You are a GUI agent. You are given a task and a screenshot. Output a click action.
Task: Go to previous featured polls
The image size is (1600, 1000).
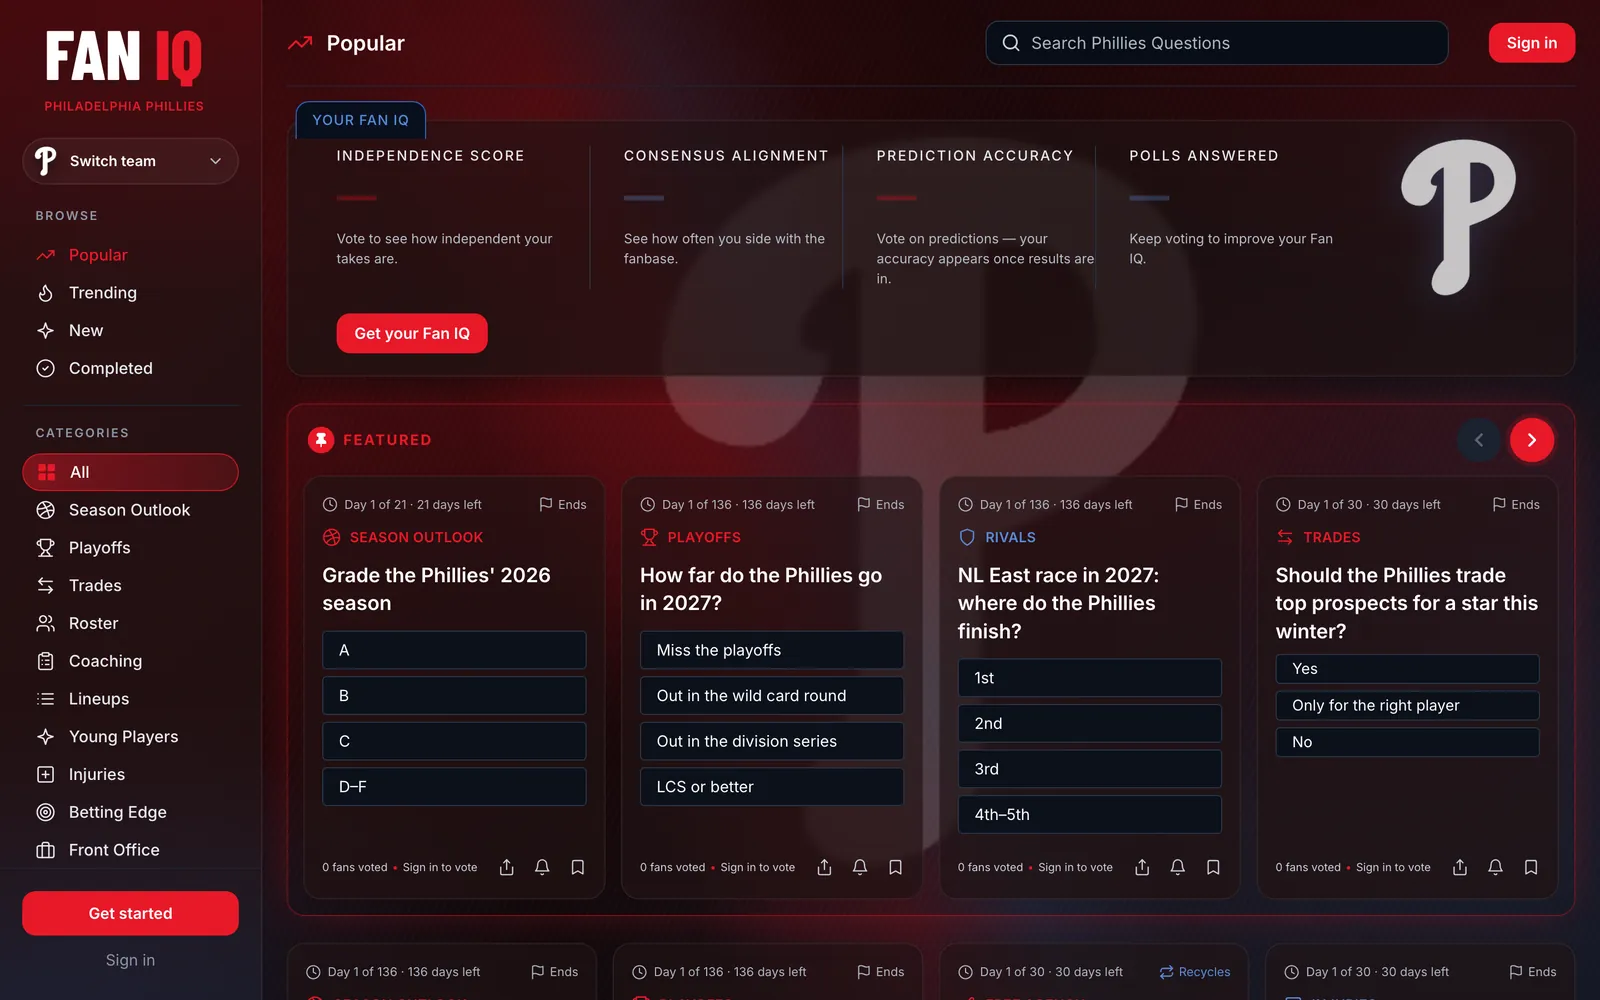click(1479, 440)
